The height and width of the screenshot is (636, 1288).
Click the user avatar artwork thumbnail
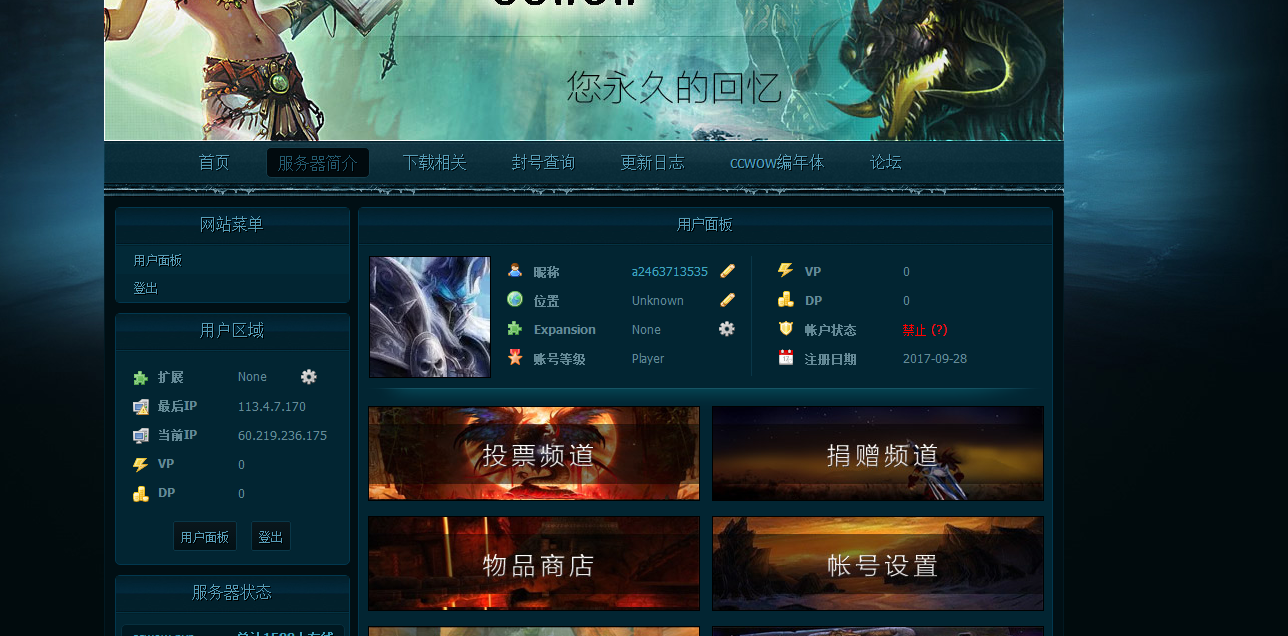point(429,316)
